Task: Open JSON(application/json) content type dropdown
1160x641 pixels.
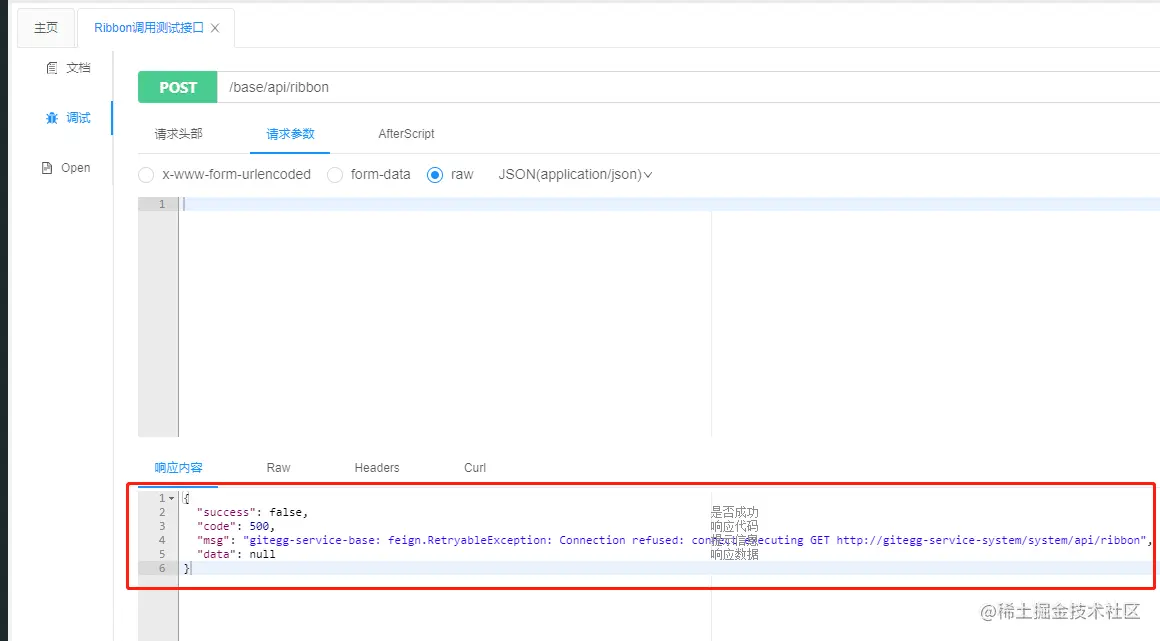Action: 575,175
